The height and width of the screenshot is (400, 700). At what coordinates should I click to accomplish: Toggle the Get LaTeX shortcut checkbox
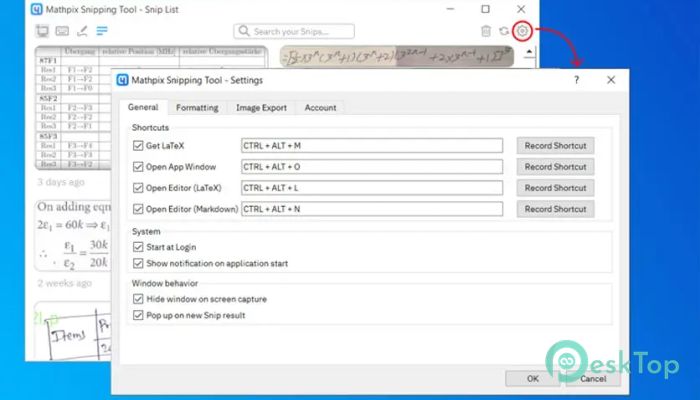[x=138, y=146]
